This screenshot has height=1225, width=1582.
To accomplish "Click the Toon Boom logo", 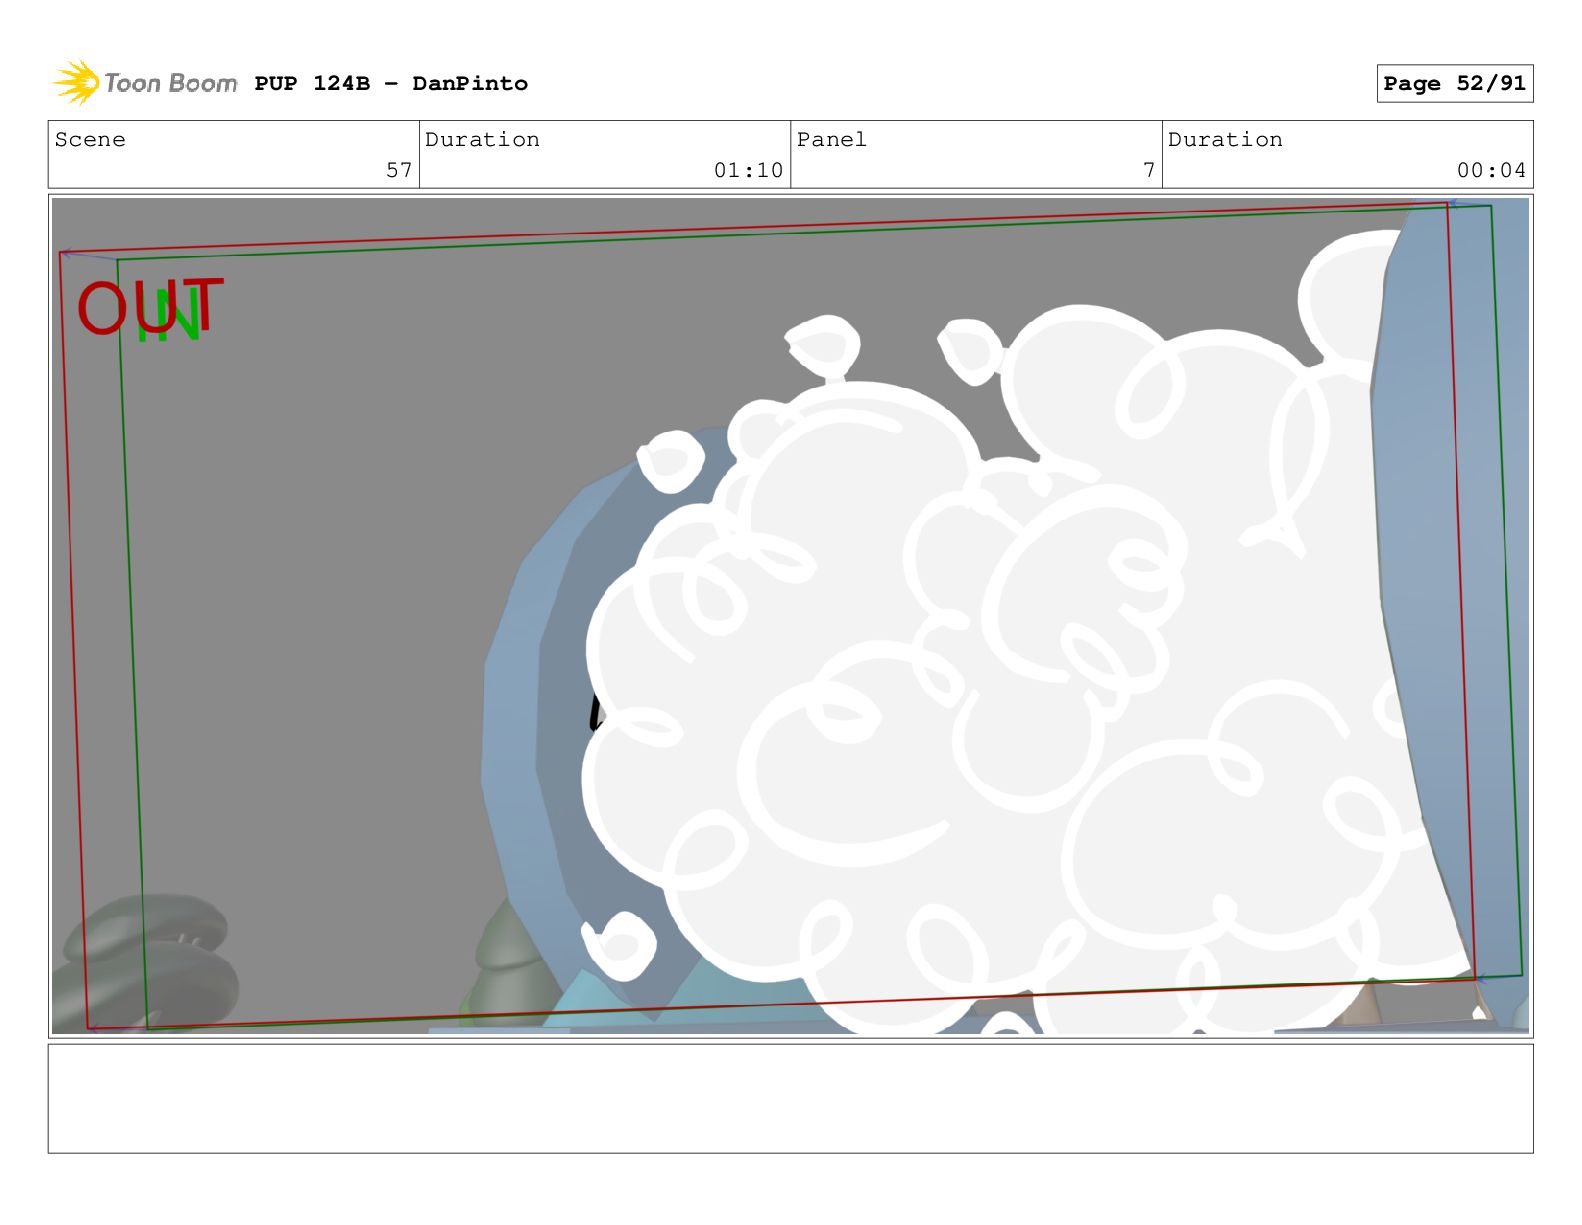I will point(145,83).
